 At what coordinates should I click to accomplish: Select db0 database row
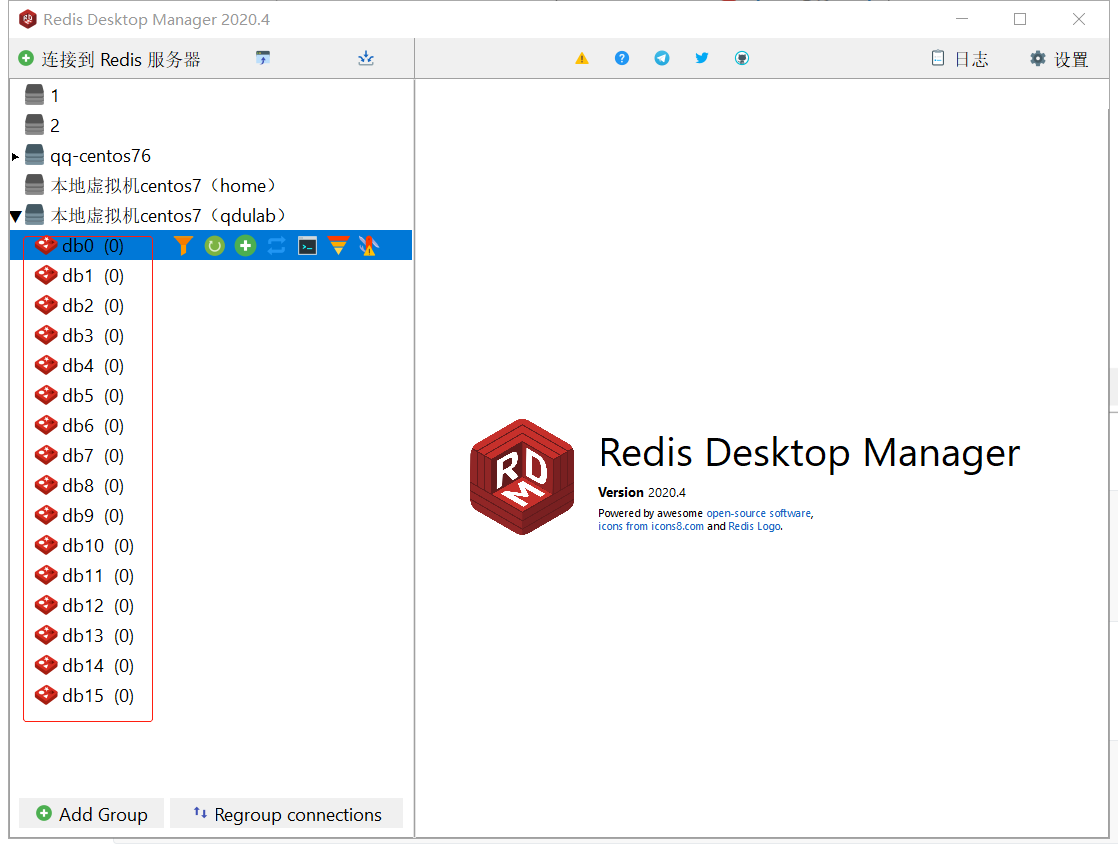tap(212, 245)
